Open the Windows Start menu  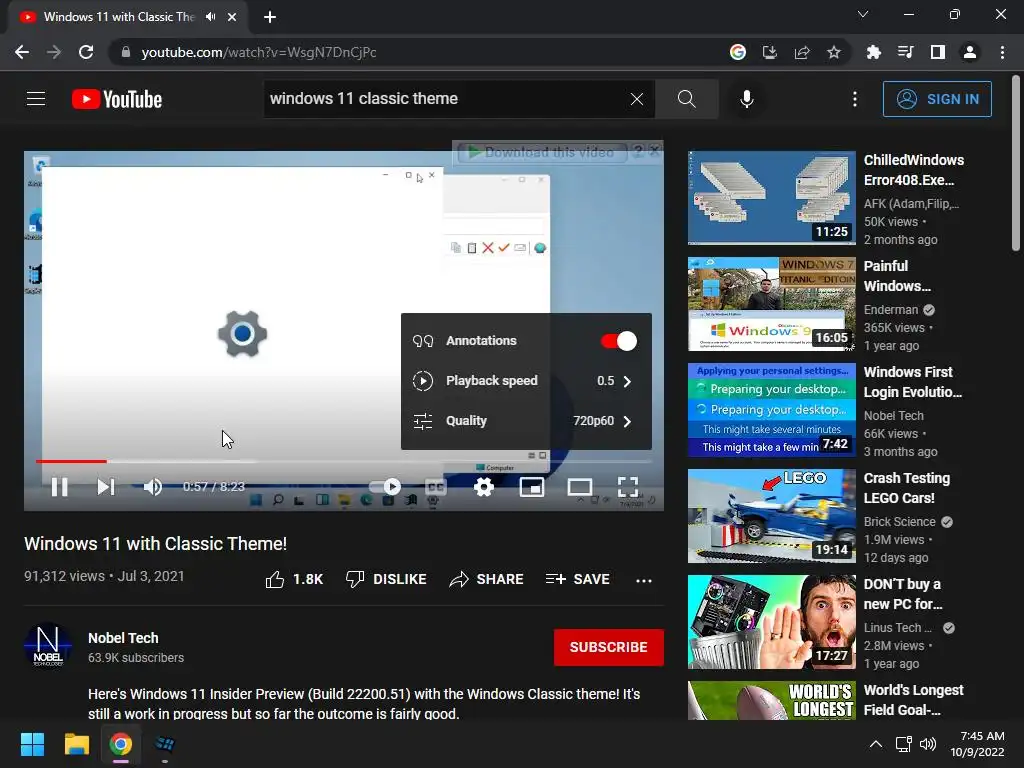32,744
